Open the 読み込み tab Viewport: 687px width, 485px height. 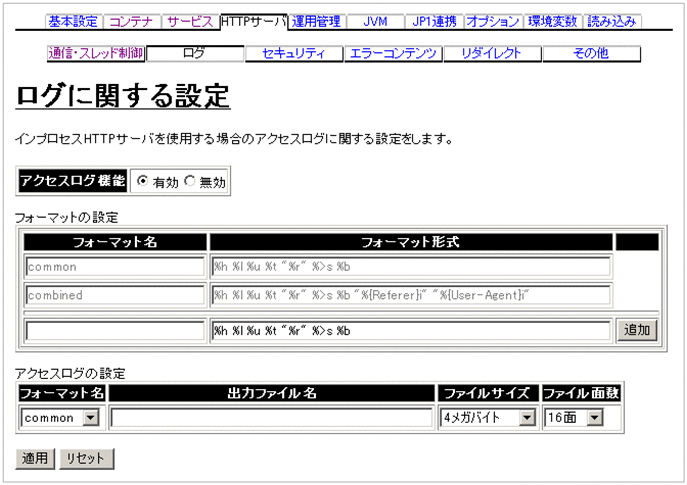612,21
